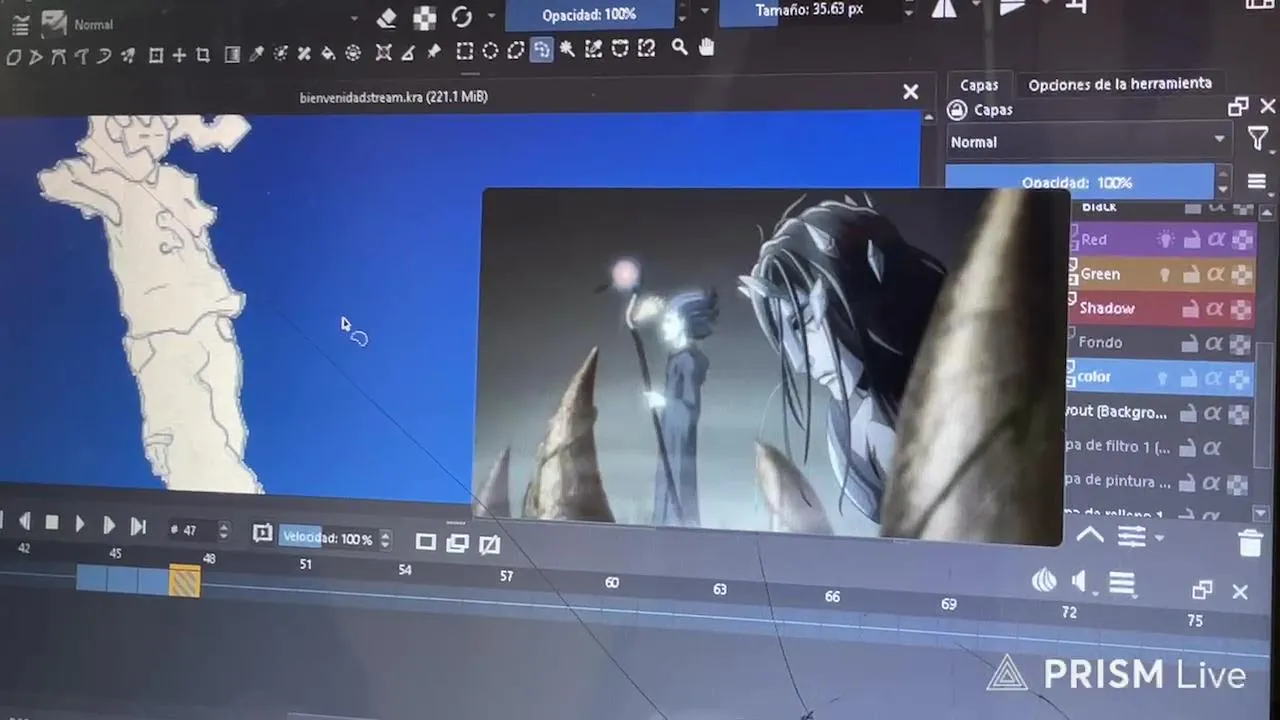Open the brush preset thumbnail chooser
This screenshot has height=720, width=1280.
(x=54, y=23)
